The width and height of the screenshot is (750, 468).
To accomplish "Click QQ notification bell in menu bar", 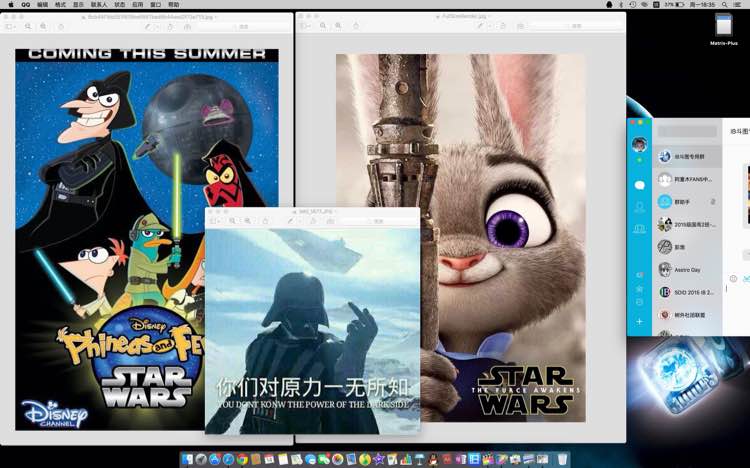I will click(609, 4).
